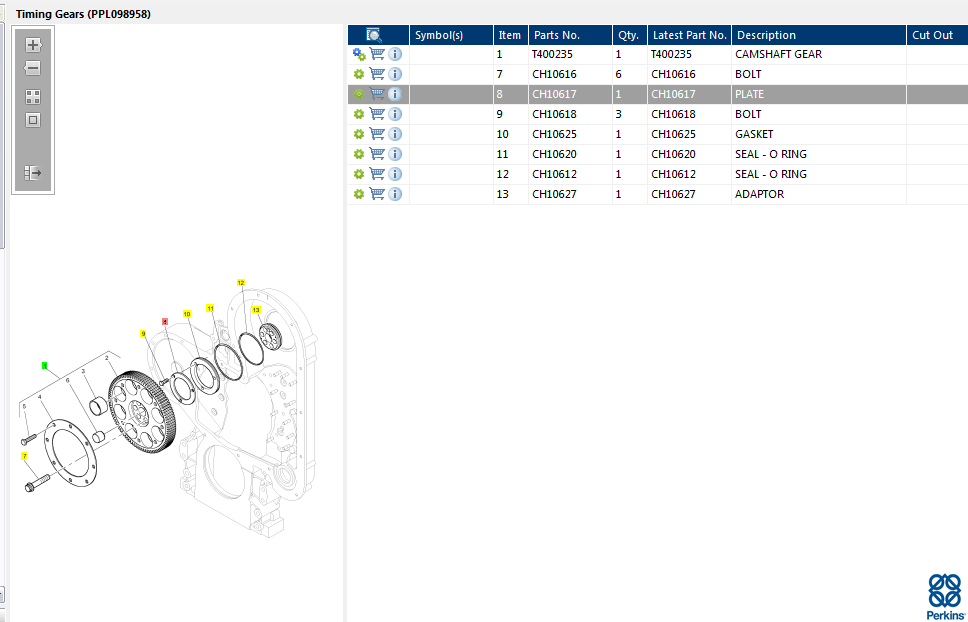968x622 pixels.
Task: Click the Perkins logo
Action: coord(945,597)
